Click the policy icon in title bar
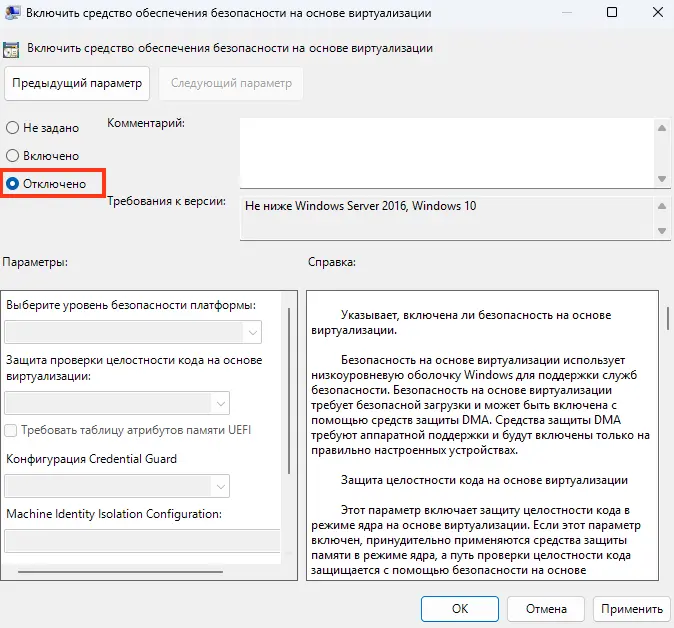674x628 pixels. tap(13, 13)
